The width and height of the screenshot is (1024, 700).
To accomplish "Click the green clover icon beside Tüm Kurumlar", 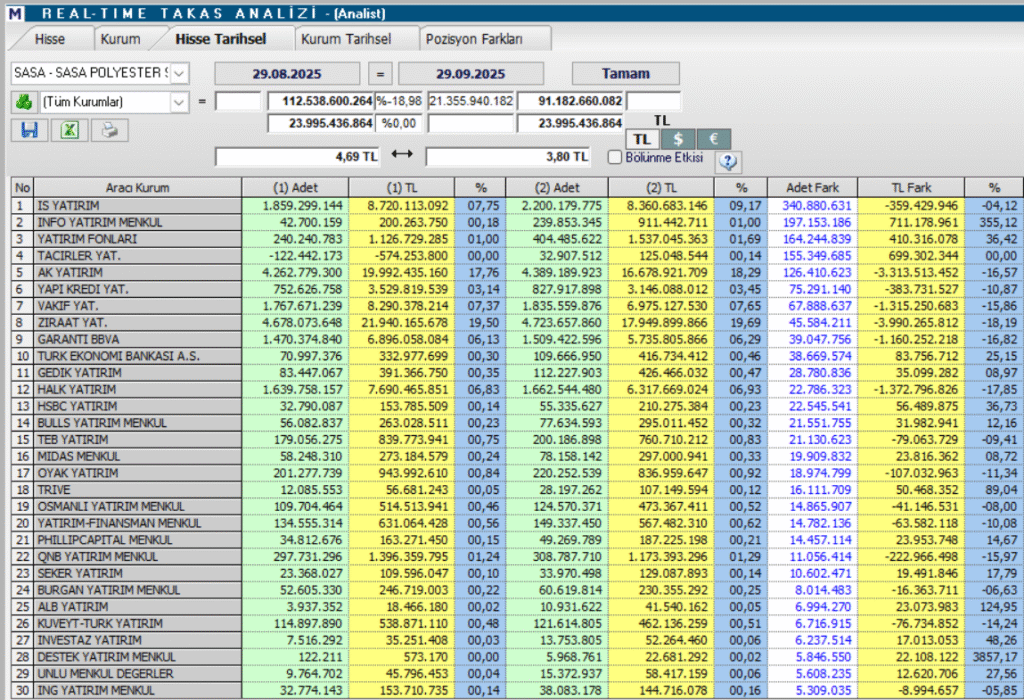I will click(25, 101).
